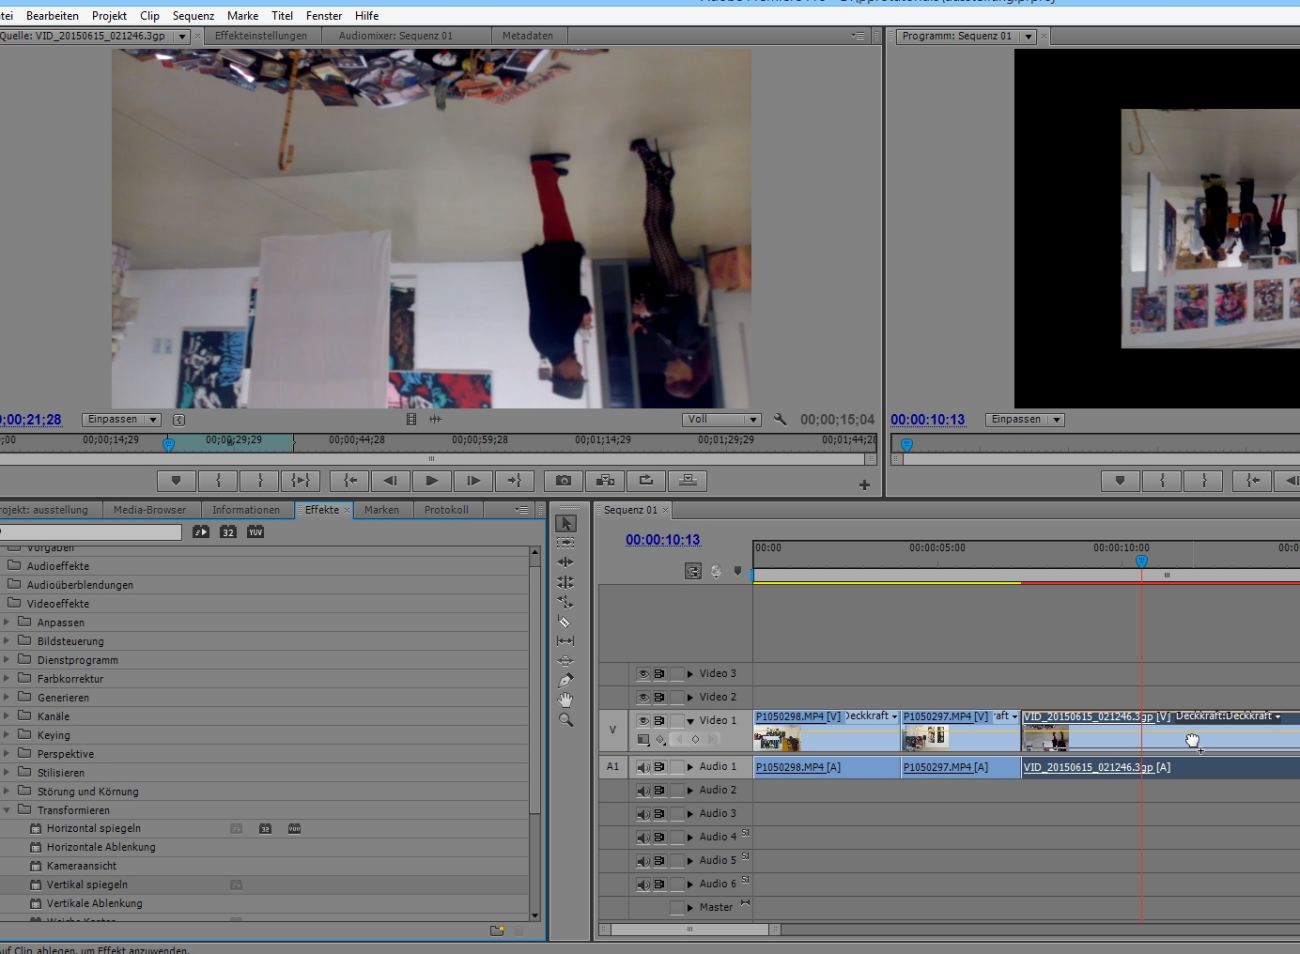The image size is (1300, 954).
Task: Select the Ripple Edit tool
Action: (x=566, y=562)
